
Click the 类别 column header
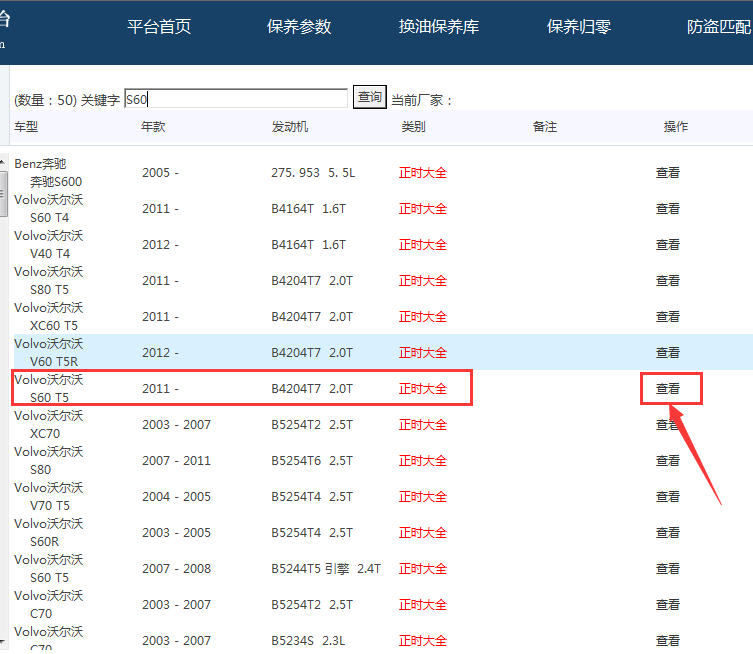413,127
